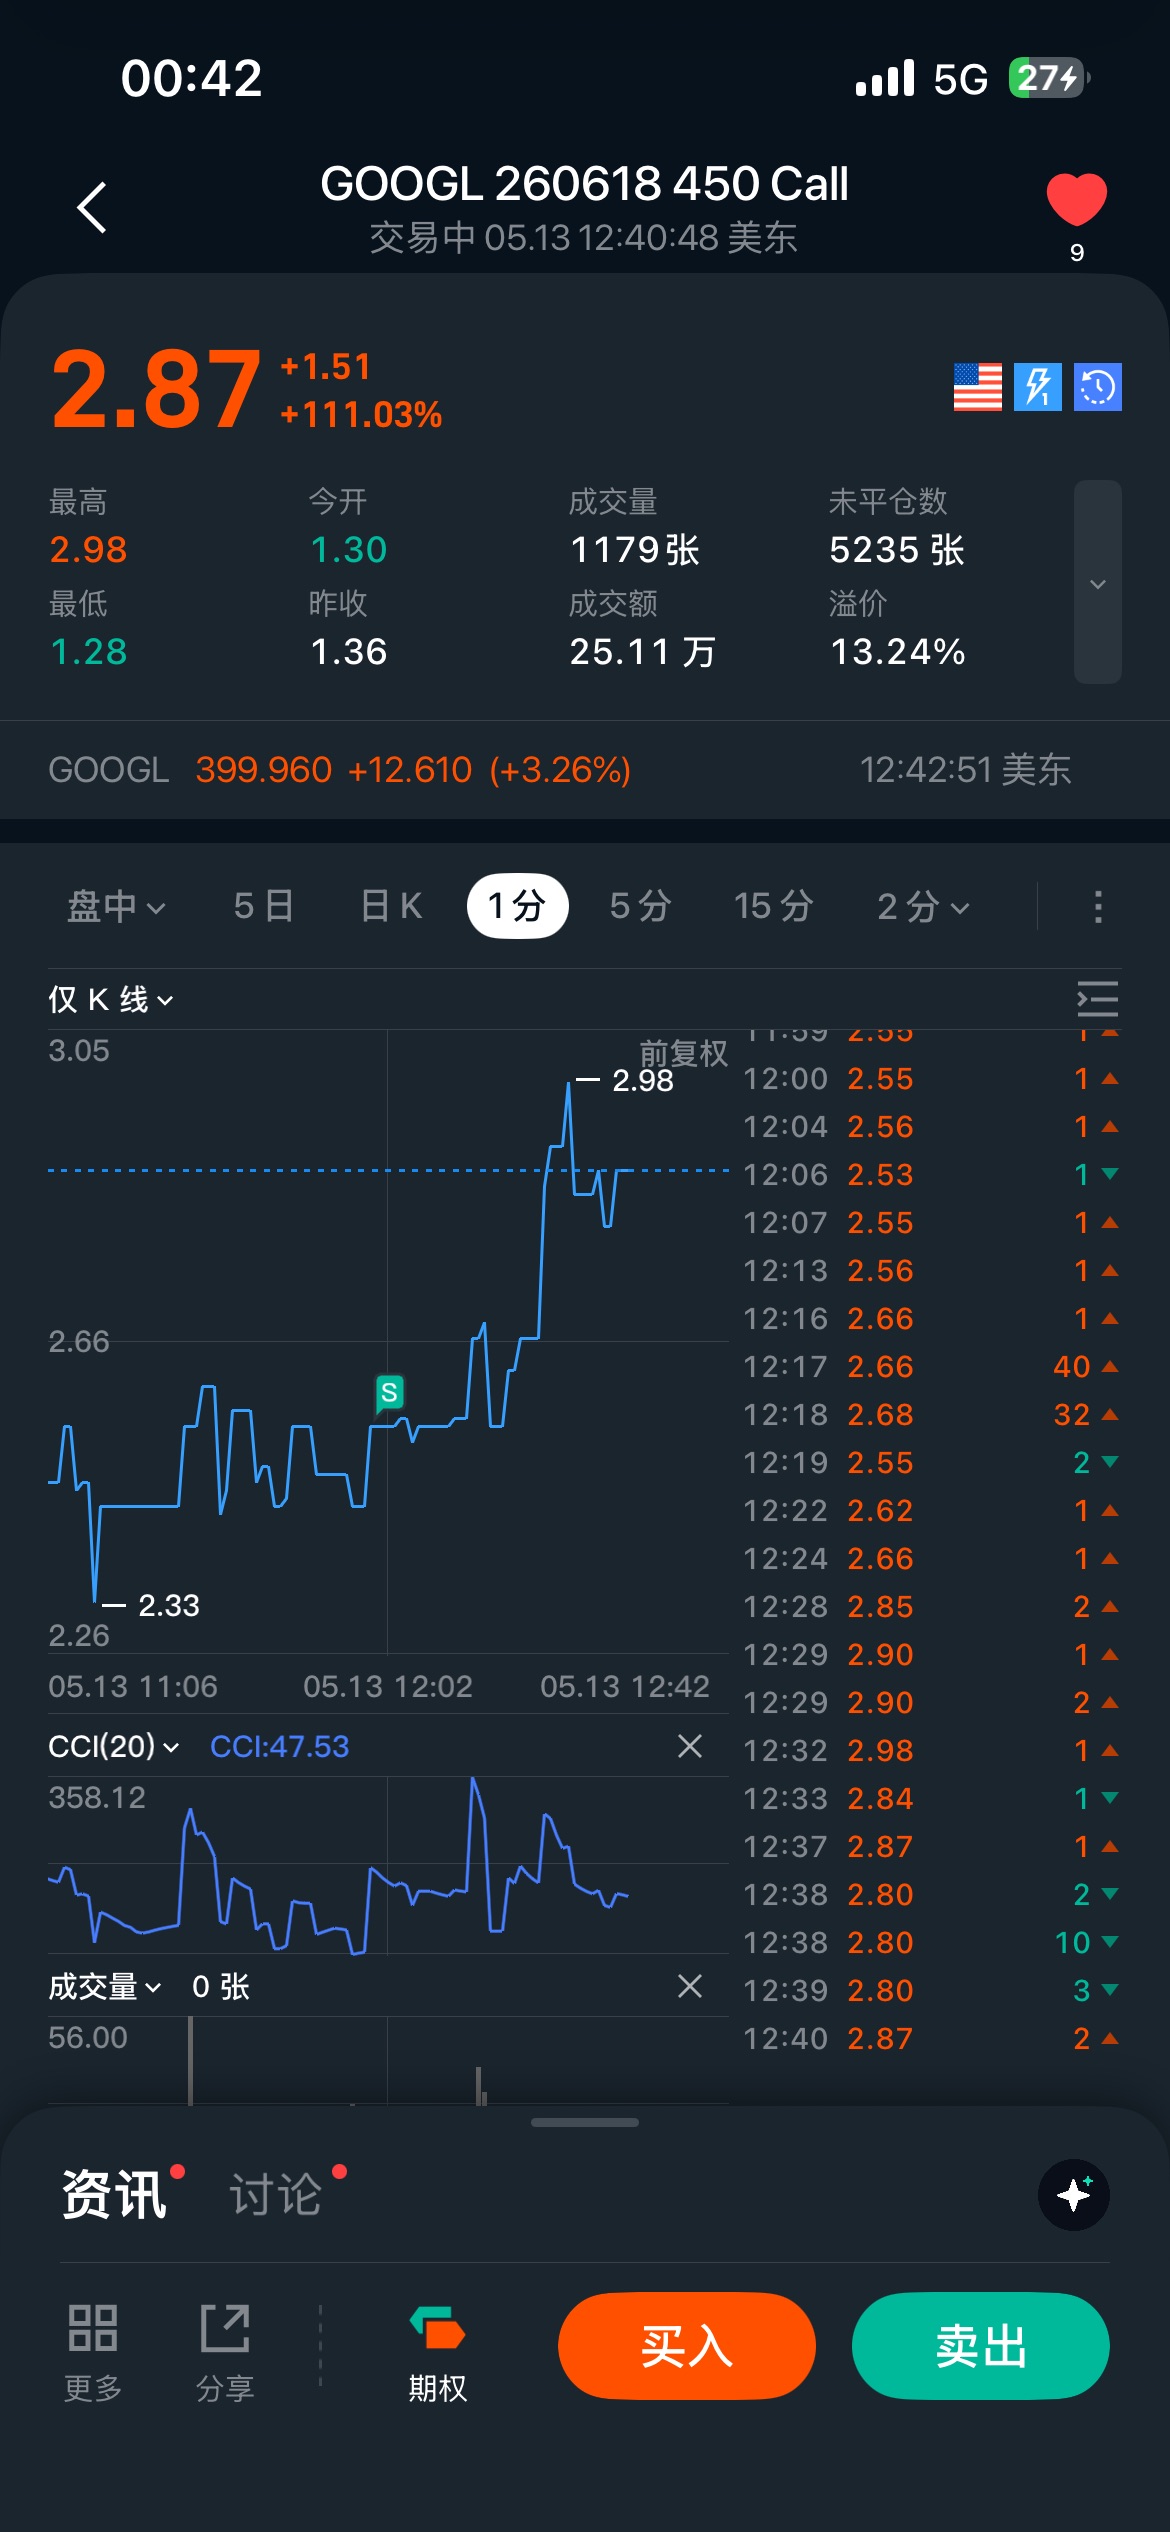Switch to the 15分 chart tab
Viewport: 1170px width, 2532px height.
click(773, 907)
